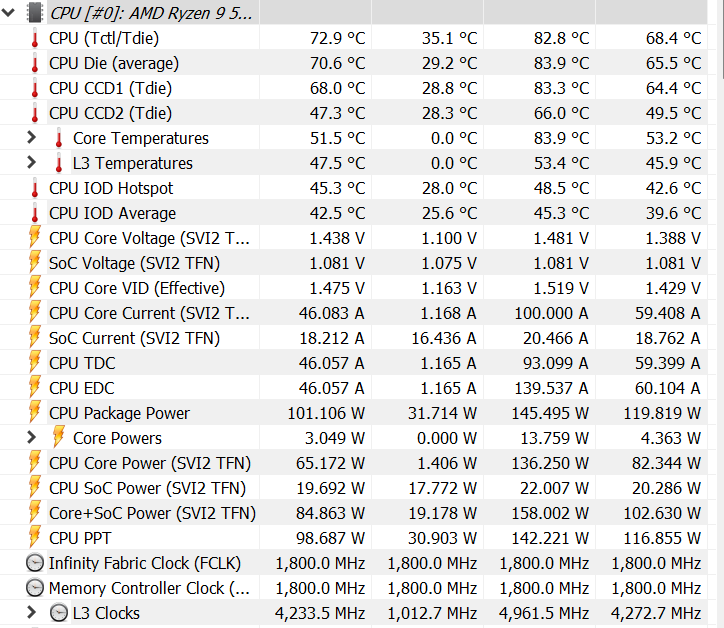Click the vertical scrollbar at right edge
Viewport: 724px width, 628px height.
point(721,42)
